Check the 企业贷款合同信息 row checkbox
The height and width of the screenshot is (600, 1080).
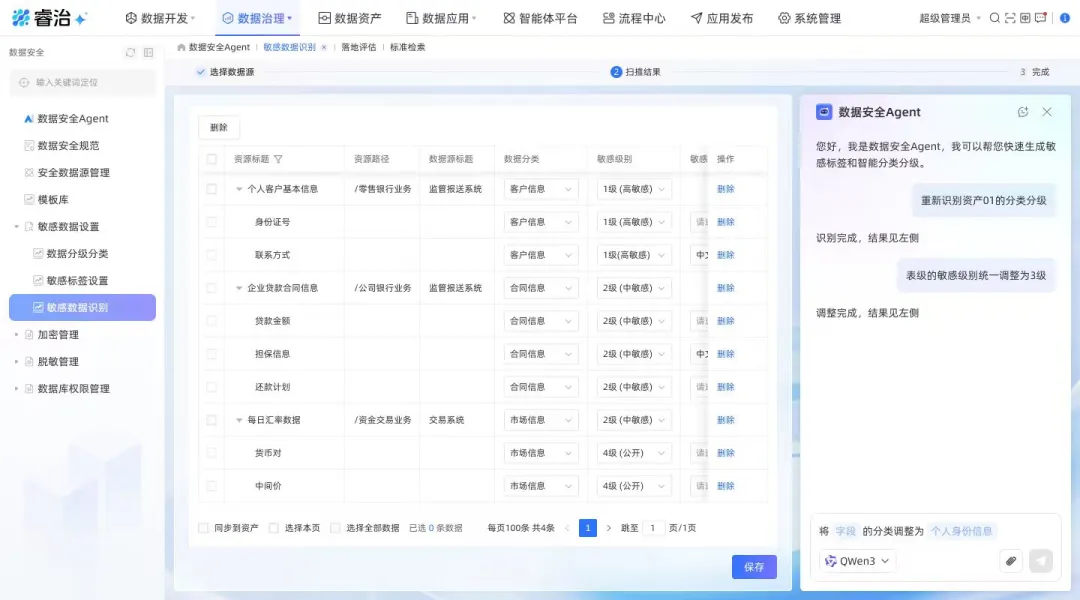point(211,288)
